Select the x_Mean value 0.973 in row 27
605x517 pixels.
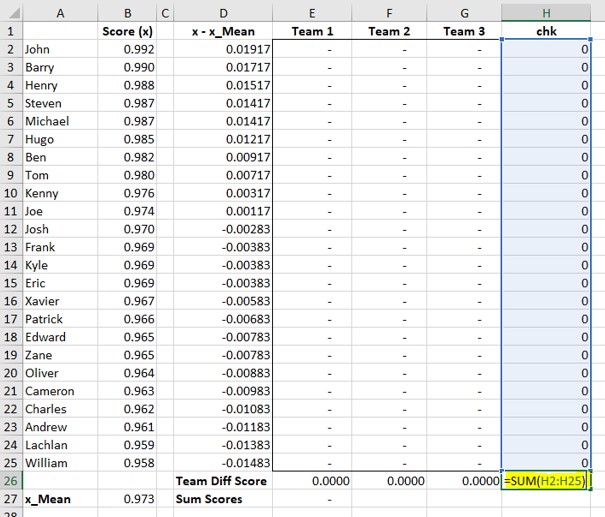click(x=127, y=499)
